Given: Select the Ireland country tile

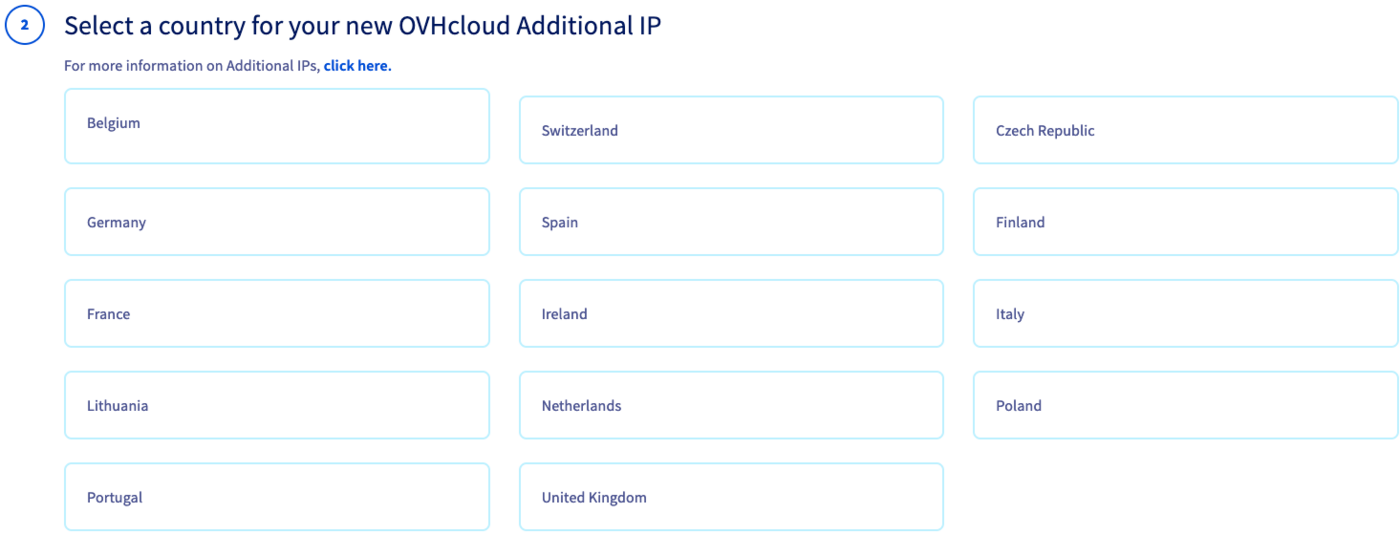Looking at the screenshot, I should (731, 314).
